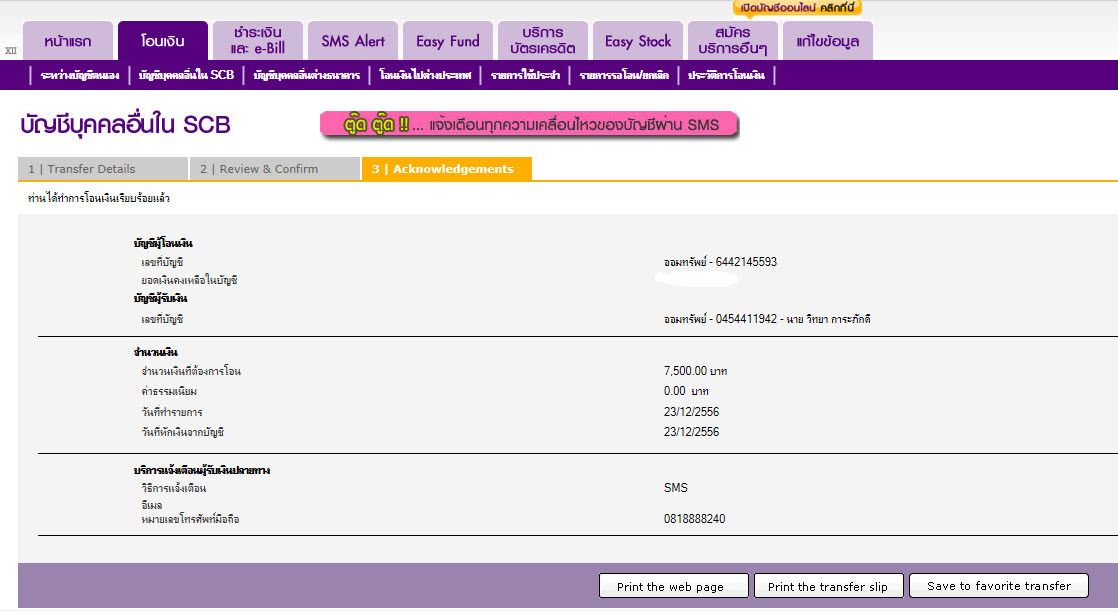Click Print the web page button

tap(674, 586)
